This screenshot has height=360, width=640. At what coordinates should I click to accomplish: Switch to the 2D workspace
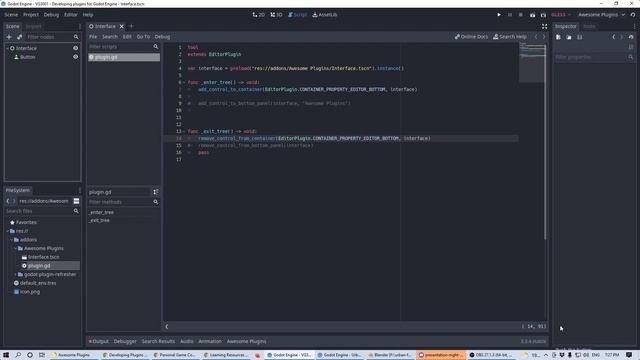tap(258, 15)
